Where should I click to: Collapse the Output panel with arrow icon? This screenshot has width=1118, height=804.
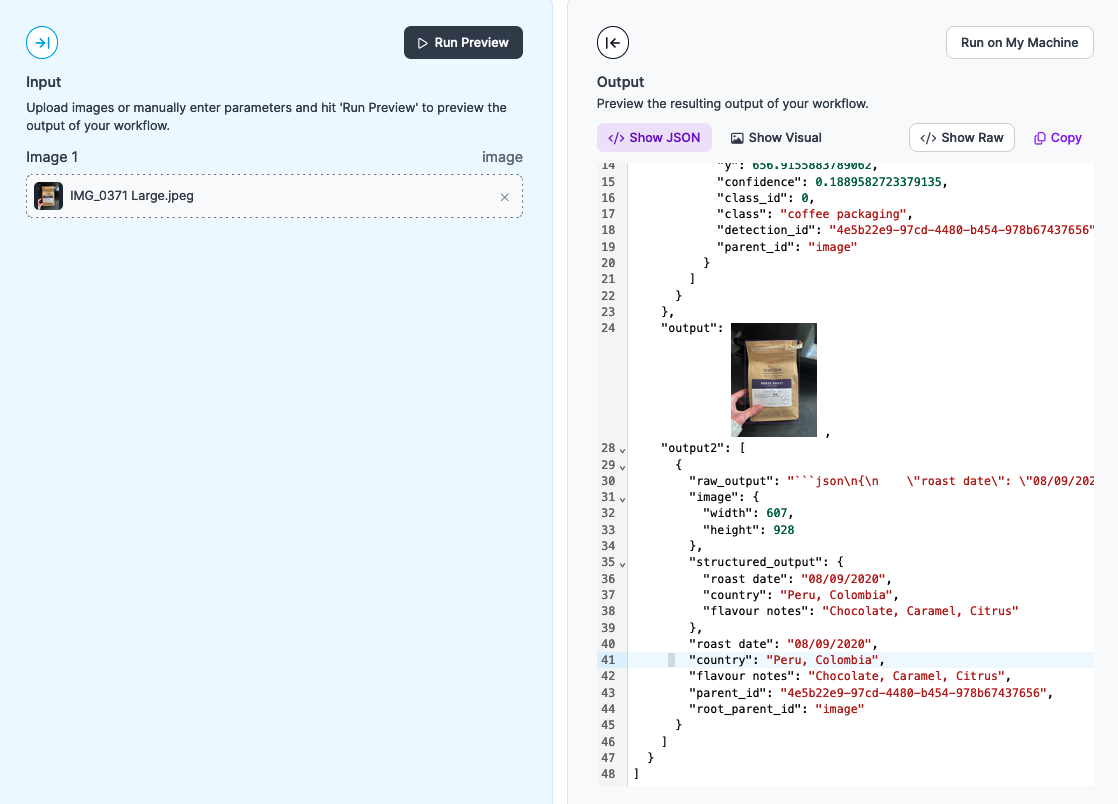[612, 43]
